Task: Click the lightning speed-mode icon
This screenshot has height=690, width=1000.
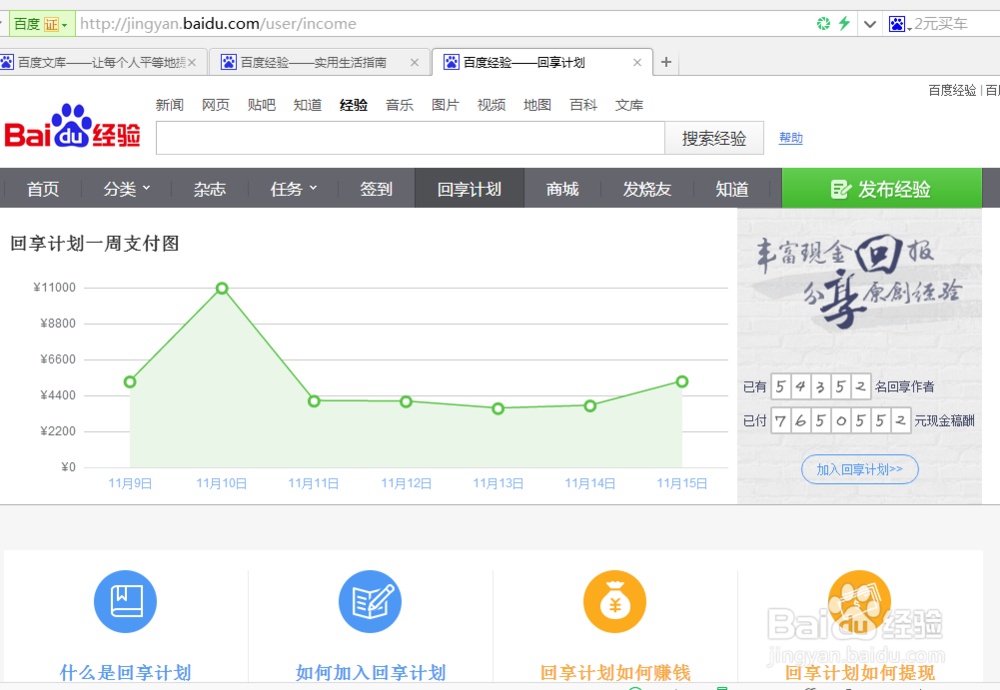Action: tap(844, 24)
